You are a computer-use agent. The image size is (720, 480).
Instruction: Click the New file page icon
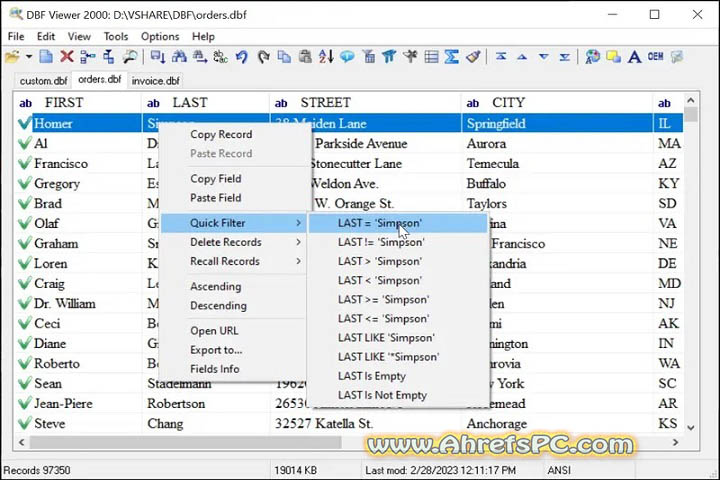coord(45,57)
